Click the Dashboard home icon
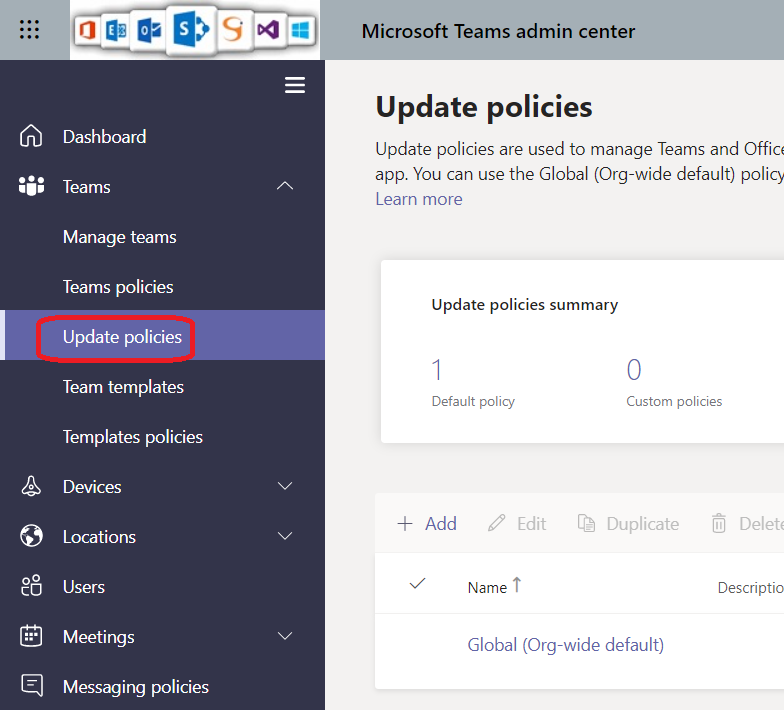 (x=32, y=137)
